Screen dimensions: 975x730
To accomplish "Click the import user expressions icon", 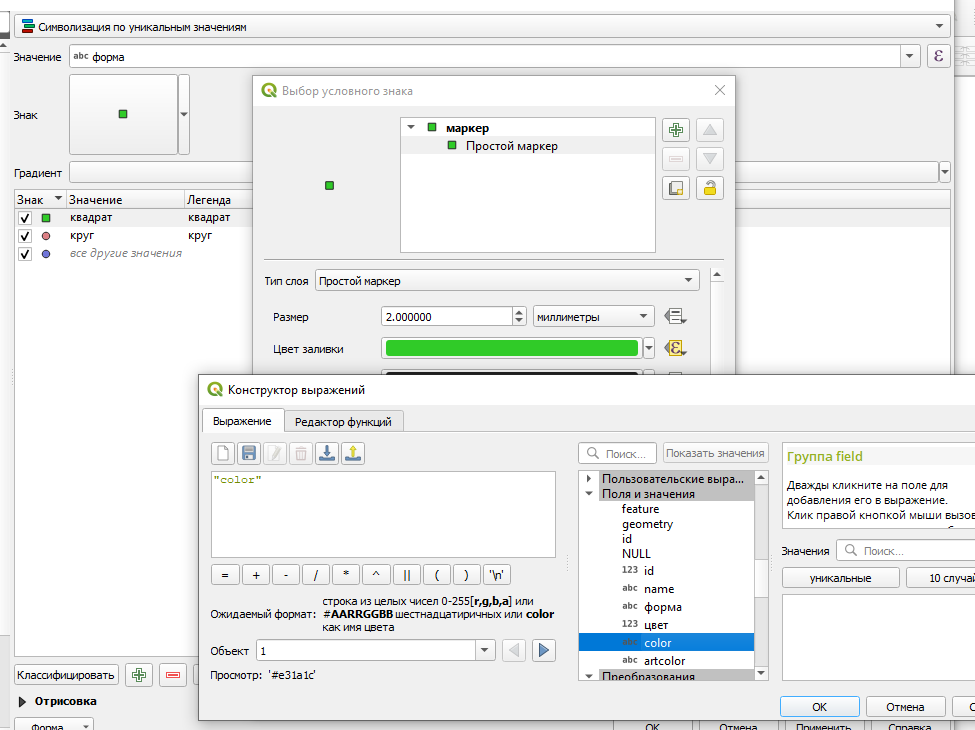I will point(327,453).
